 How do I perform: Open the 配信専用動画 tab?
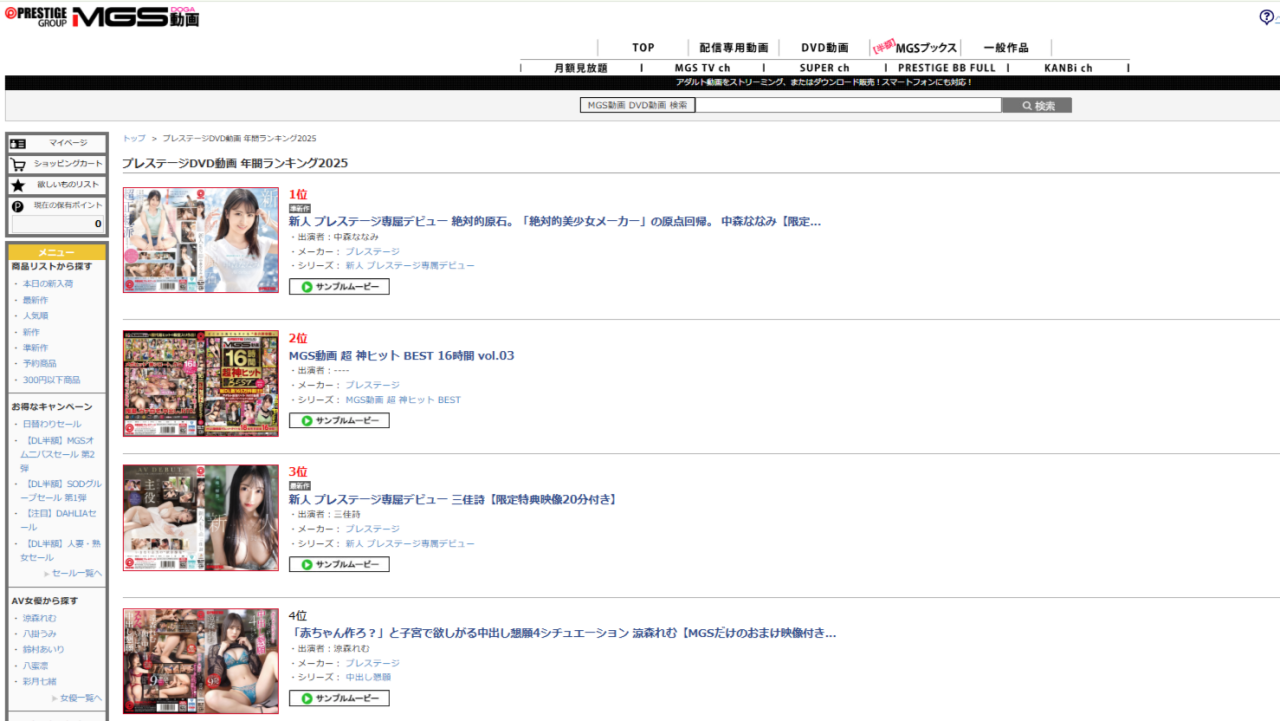coord(733,48)
